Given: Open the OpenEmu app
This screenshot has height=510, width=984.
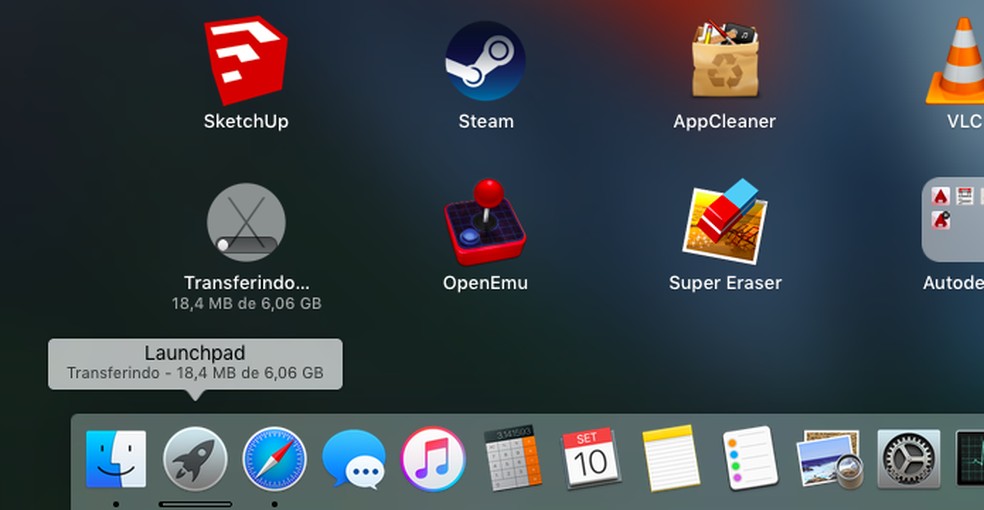Looking at the screenshot, I should point(485,222).
